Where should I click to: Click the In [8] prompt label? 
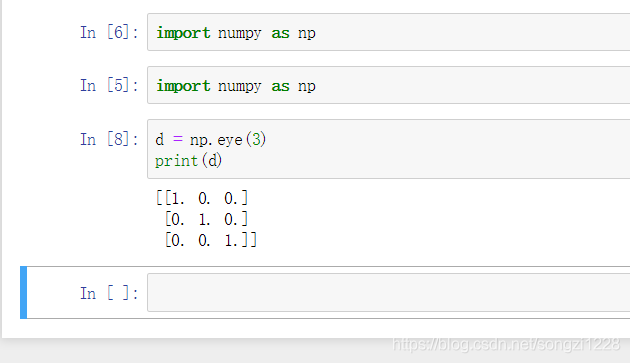pos(109,139)
